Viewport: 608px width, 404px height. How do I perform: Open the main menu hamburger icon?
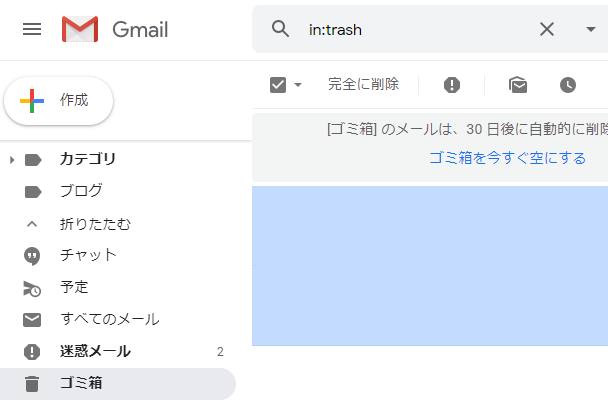(32, 29)
